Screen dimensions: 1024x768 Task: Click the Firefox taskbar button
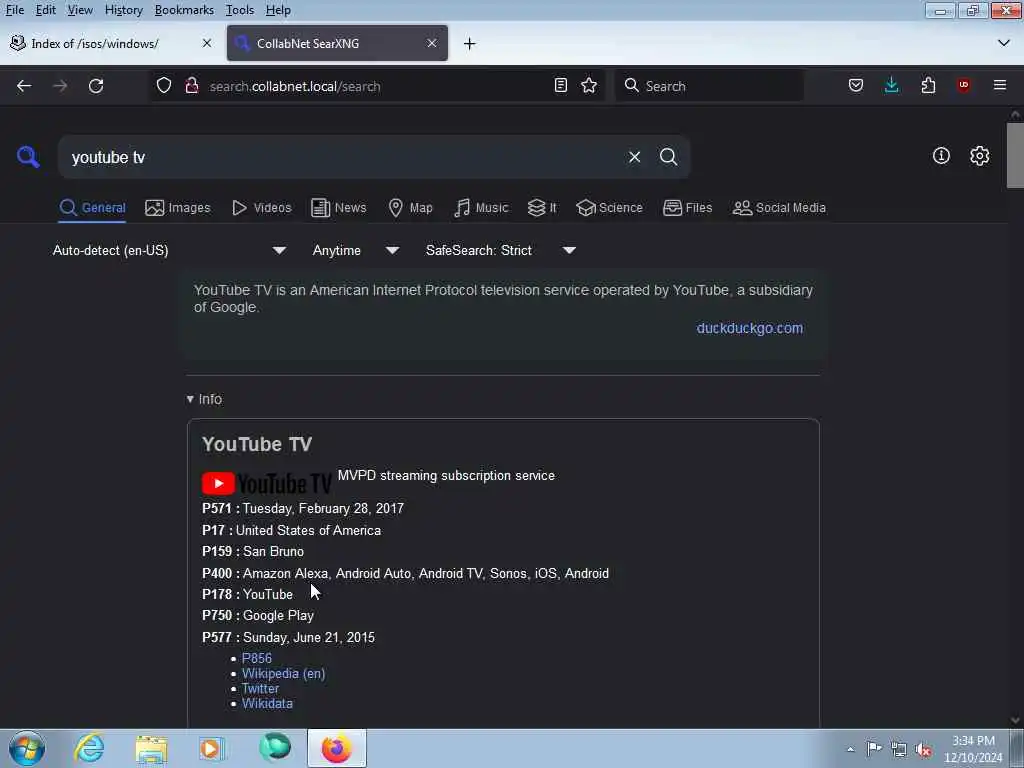click(x=337, y=748)
